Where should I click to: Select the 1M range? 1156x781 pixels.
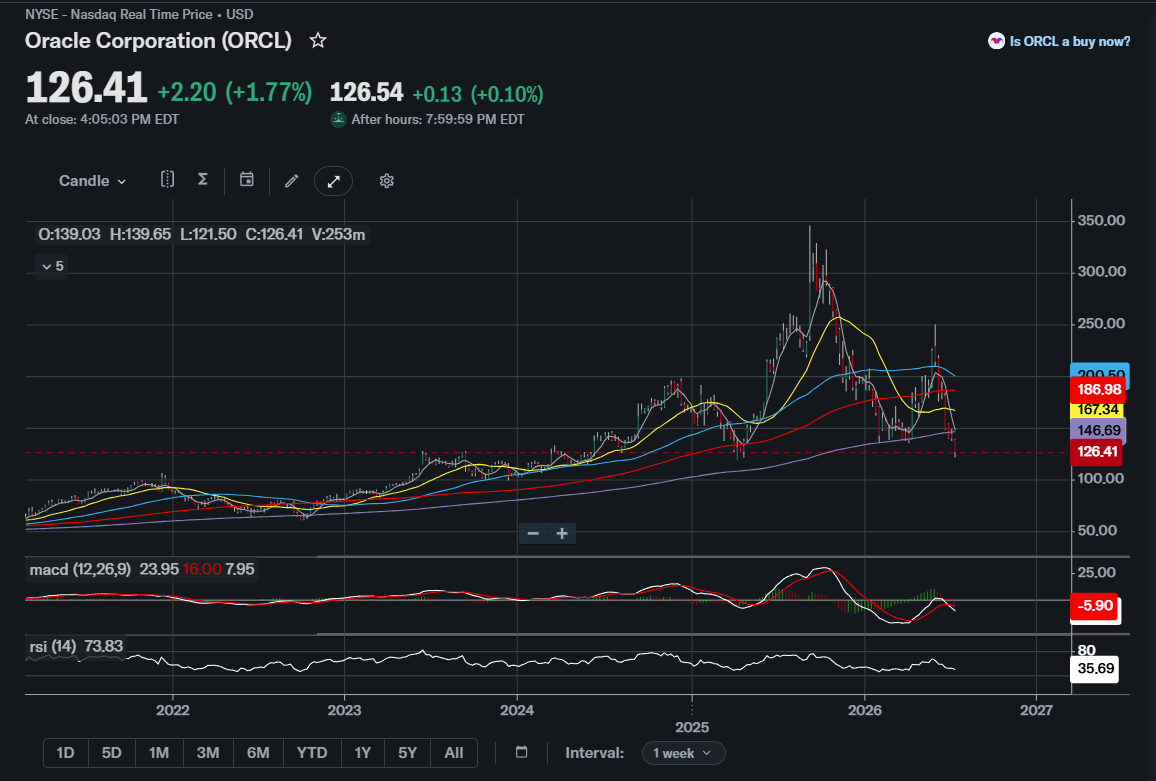159,753
